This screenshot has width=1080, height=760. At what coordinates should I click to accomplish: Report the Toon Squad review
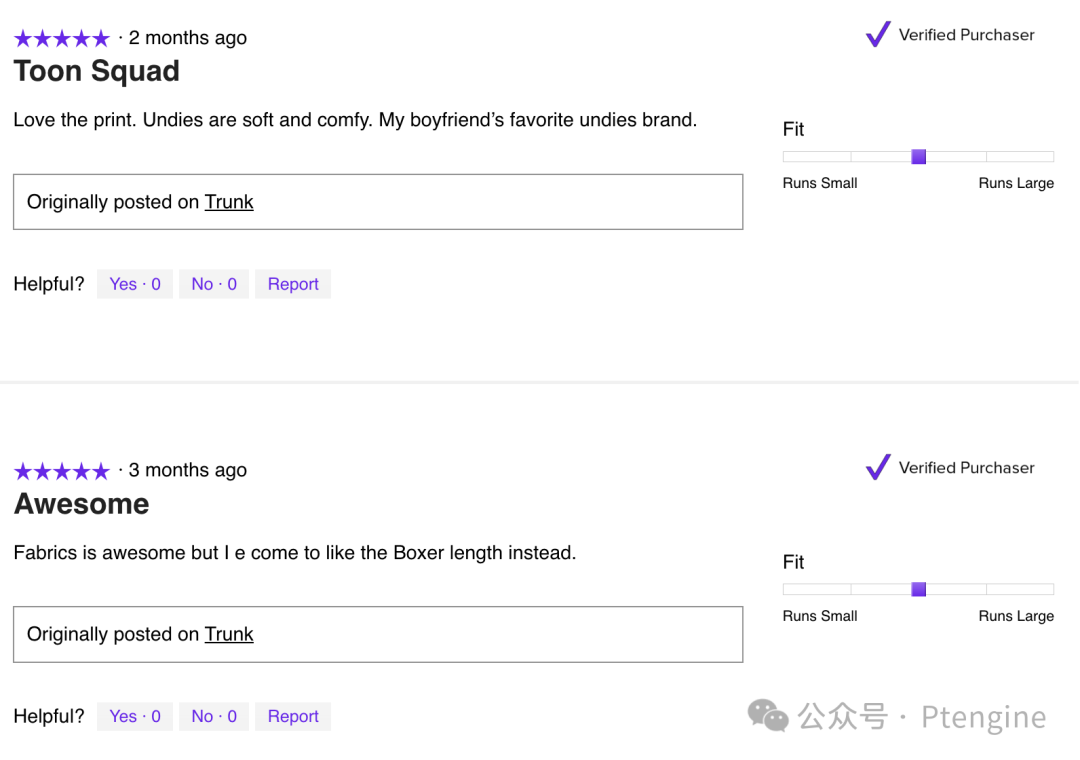(x=293, y=284)
